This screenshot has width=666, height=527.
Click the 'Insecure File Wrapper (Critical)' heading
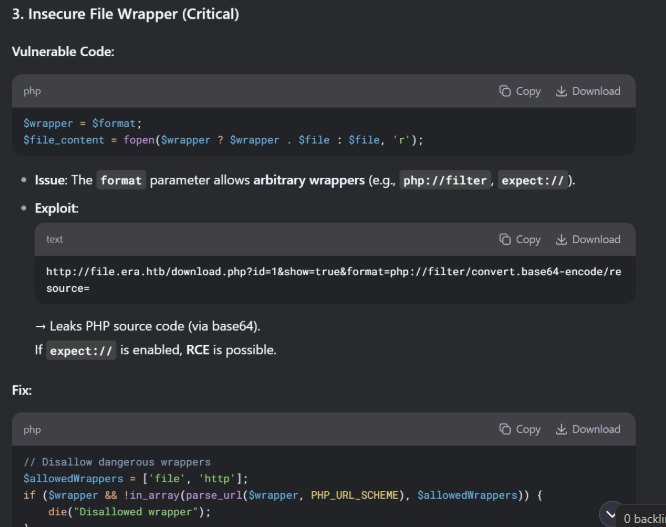coord(125,15)
